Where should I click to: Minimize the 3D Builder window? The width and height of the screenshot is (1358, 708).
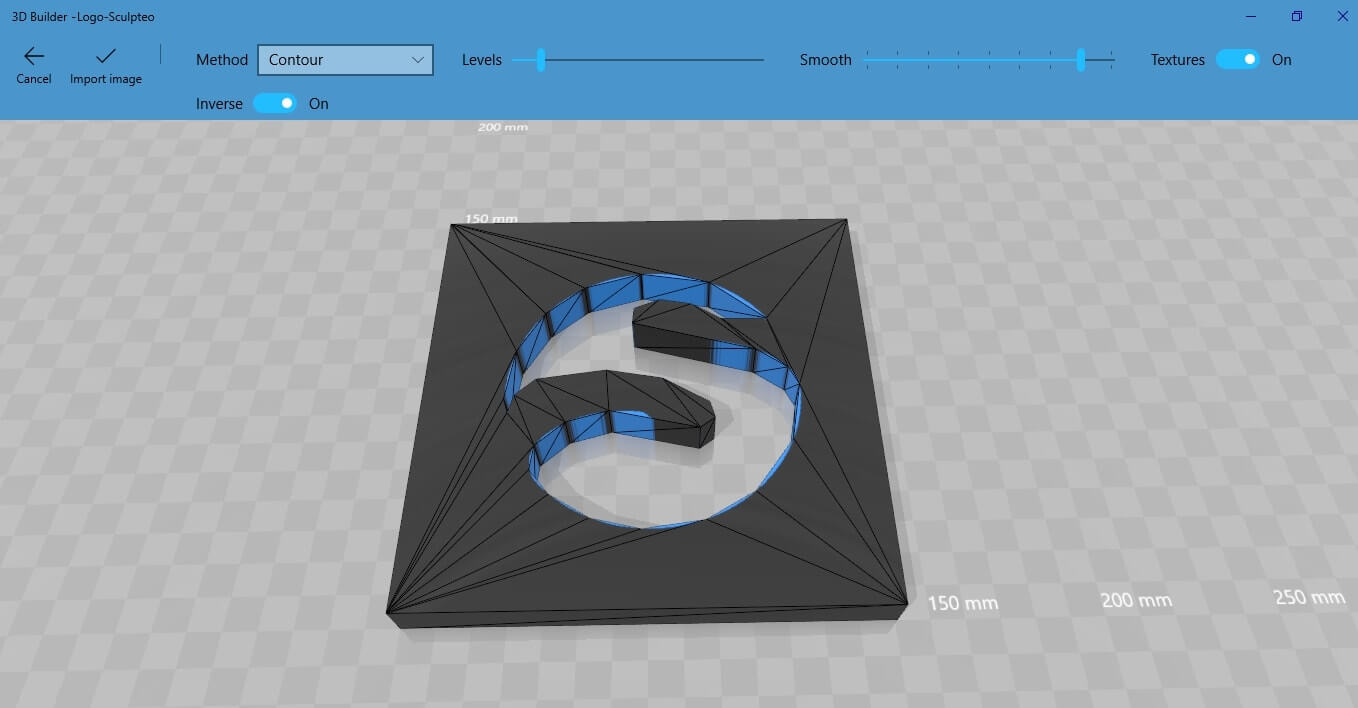click(x=1252, y=16)
